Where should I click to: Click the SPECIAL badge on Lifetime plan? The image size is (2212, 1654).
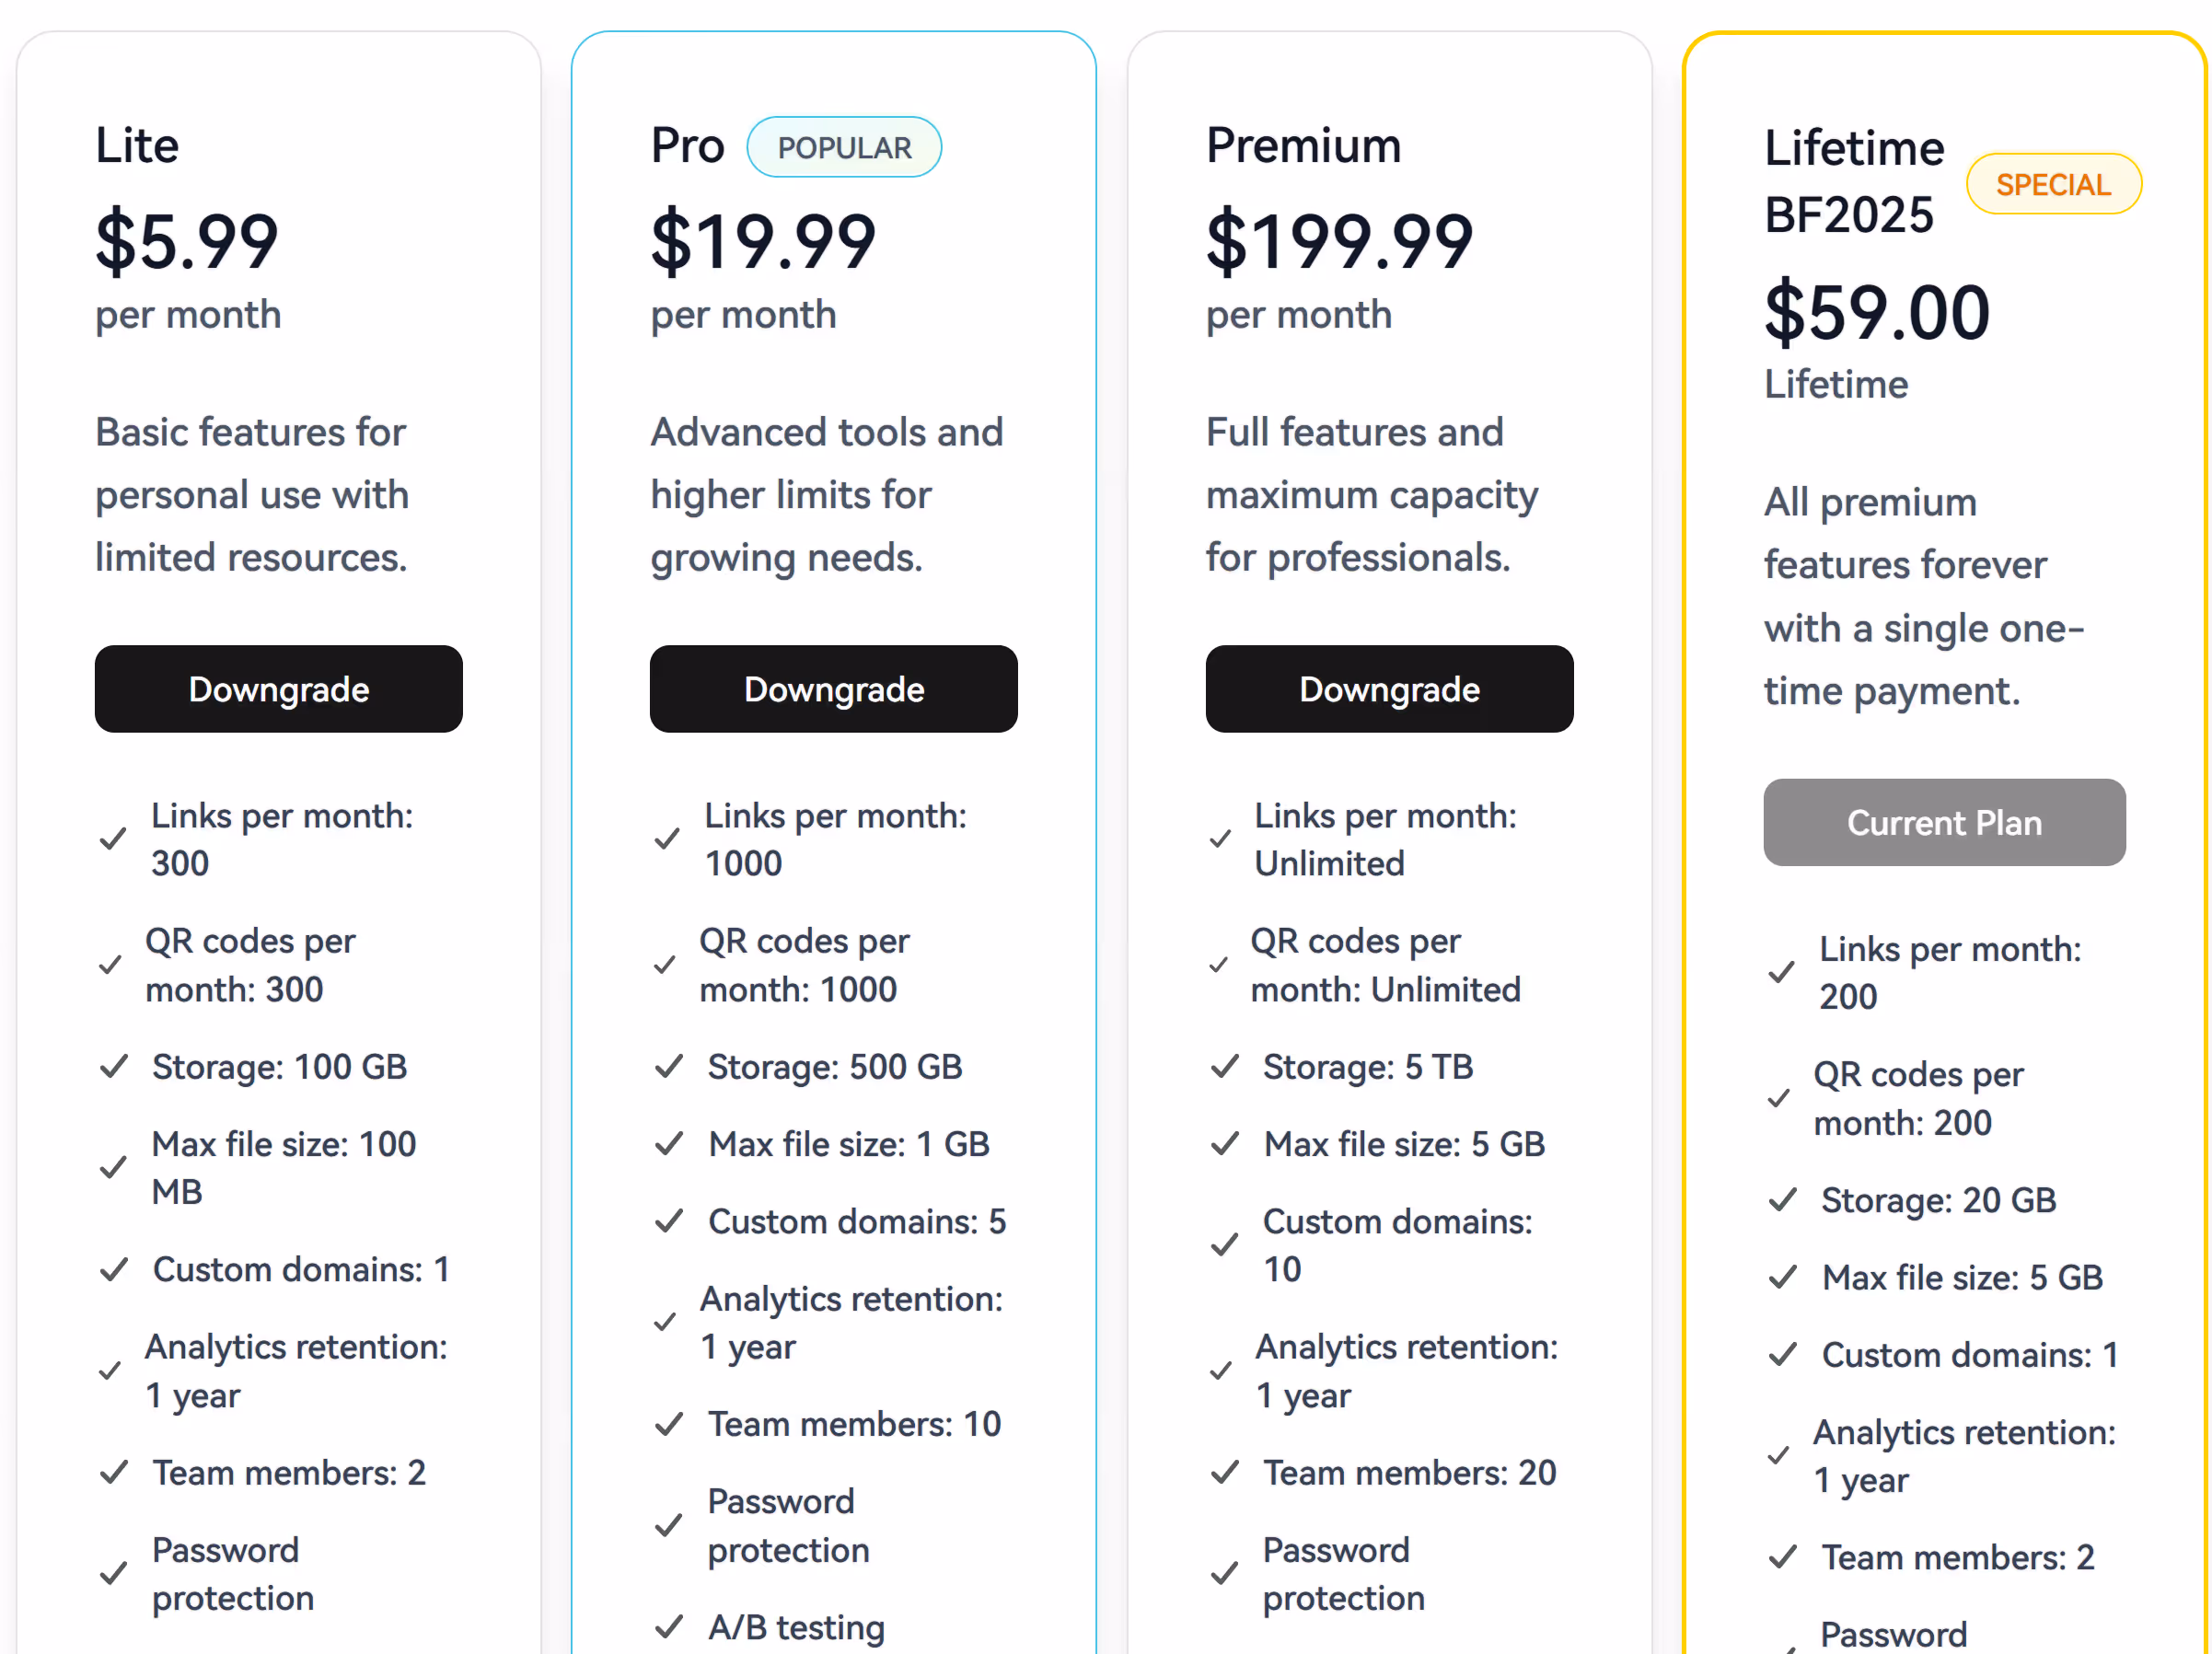(x=2053, y=185)
